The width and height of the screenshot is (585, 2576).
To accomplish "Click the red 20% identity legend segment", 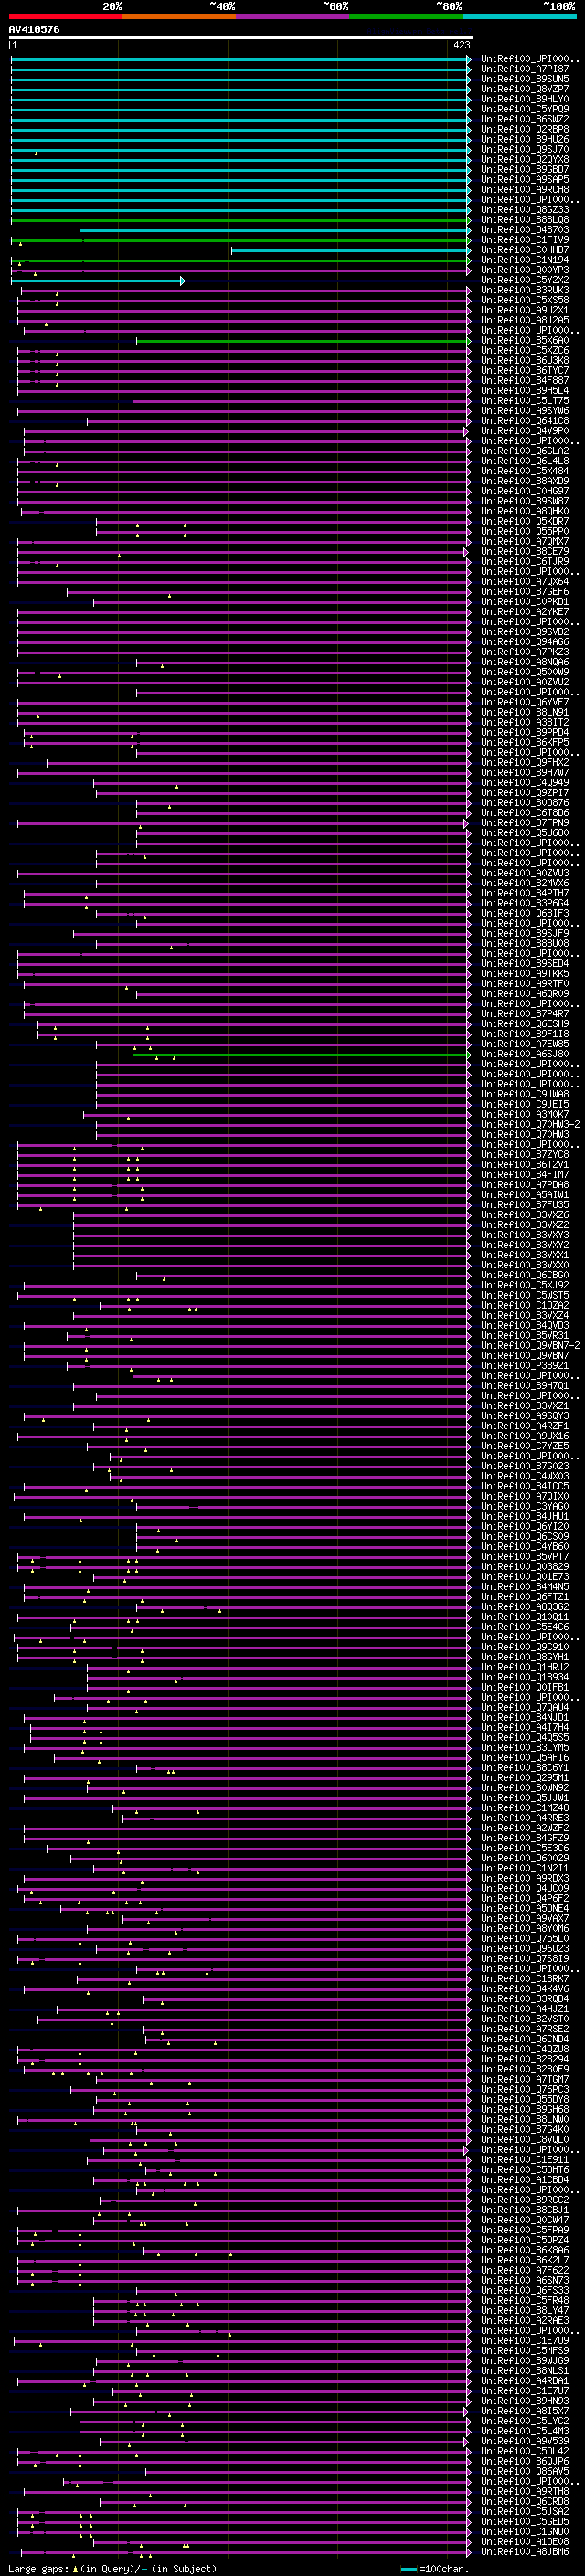I will click(65, 16).
